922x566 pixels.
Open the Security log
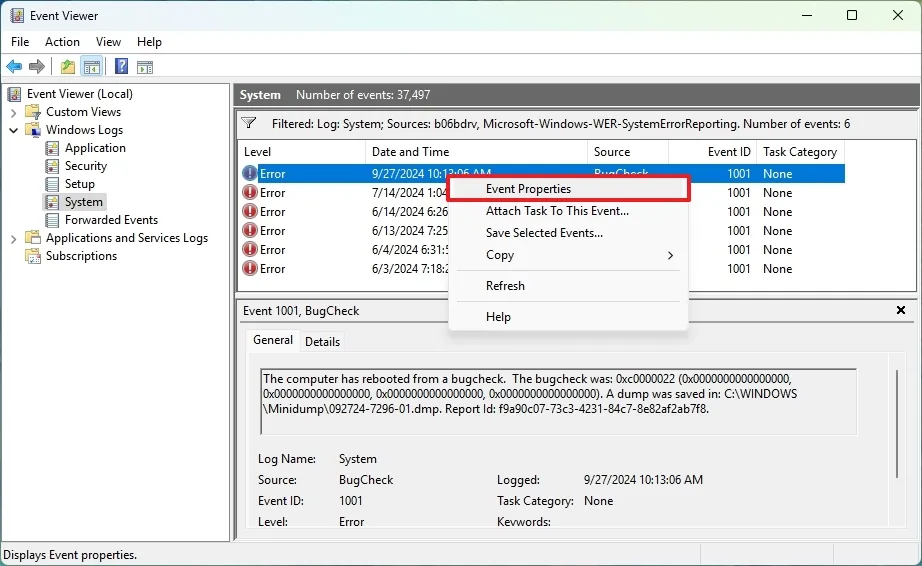pyautogui.click(x=86, y=166)
